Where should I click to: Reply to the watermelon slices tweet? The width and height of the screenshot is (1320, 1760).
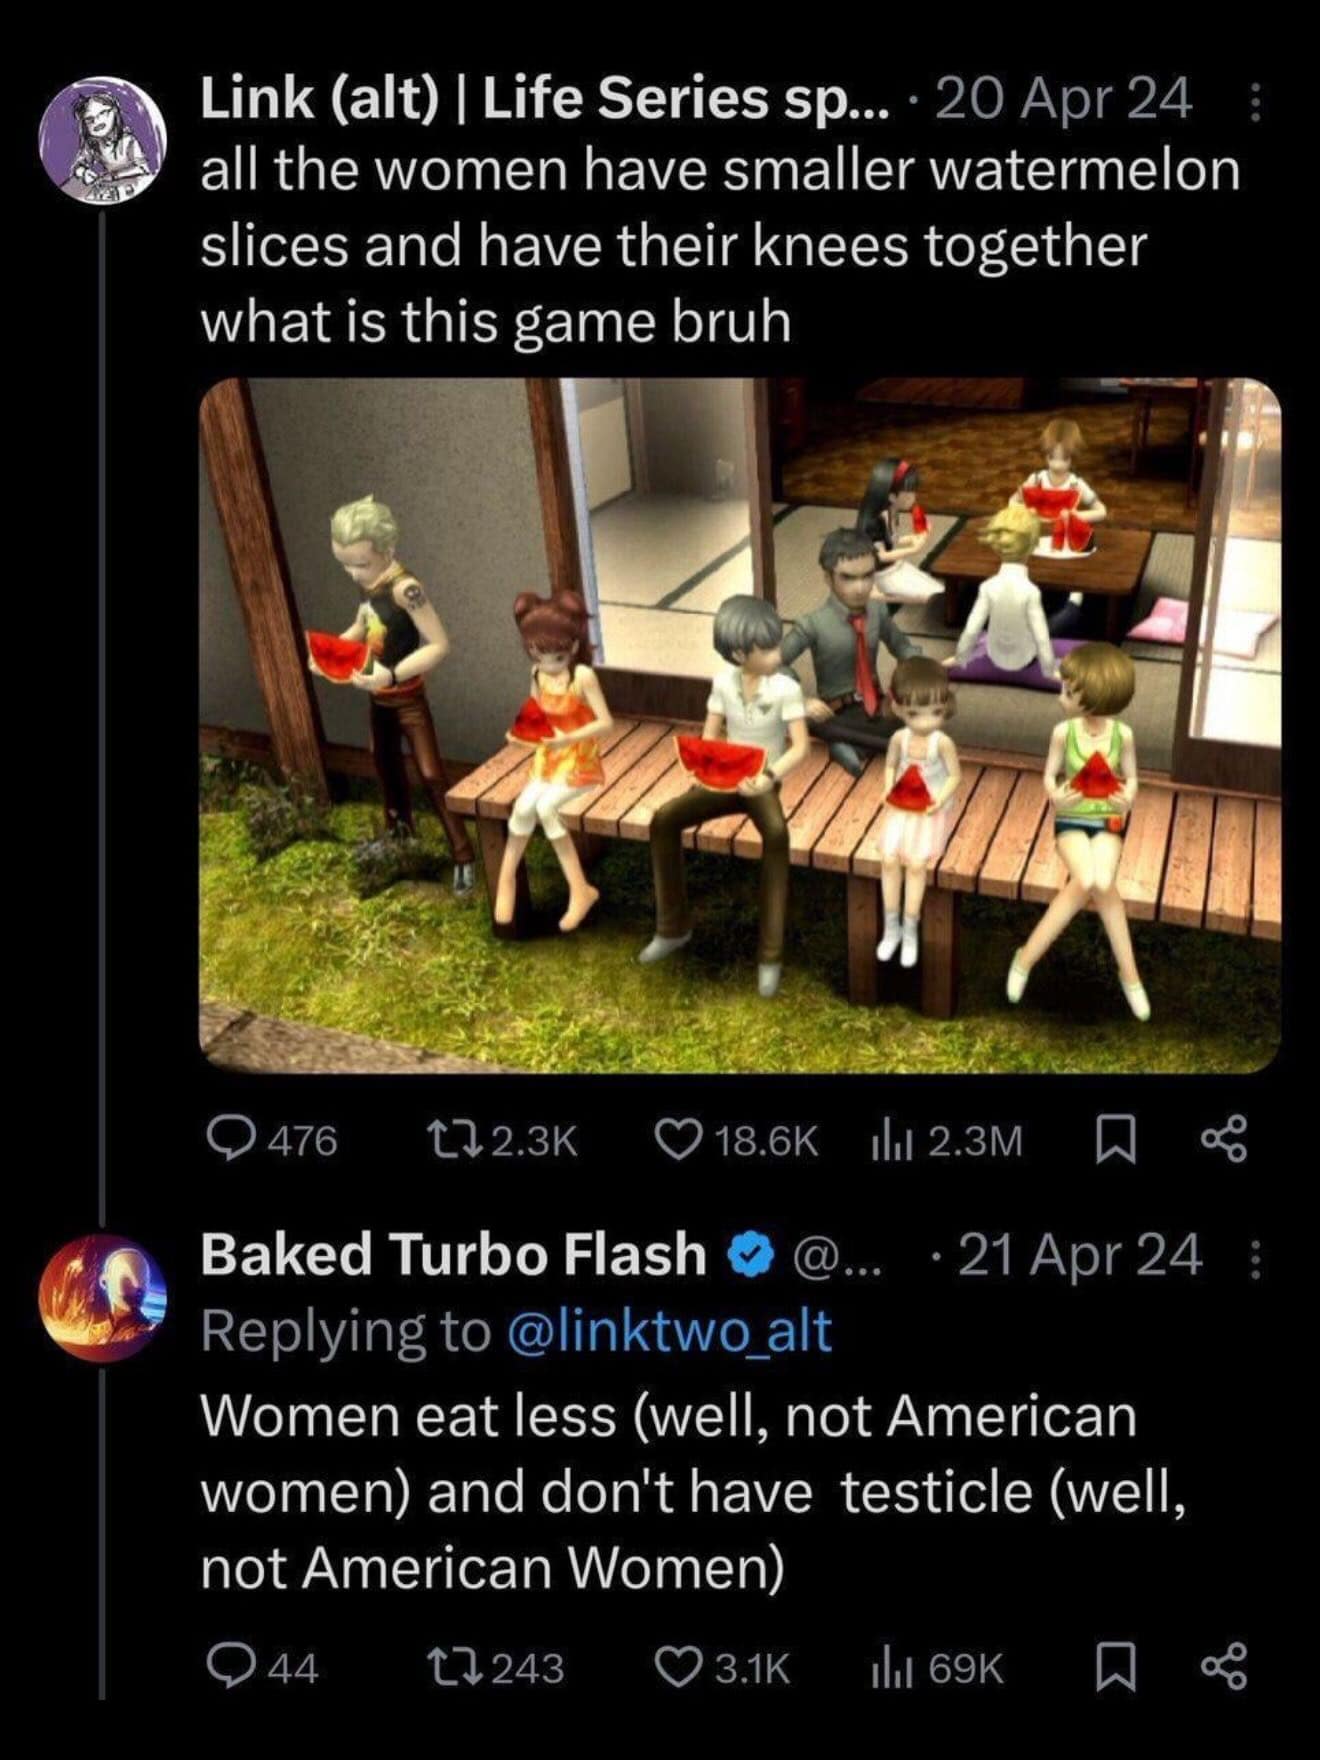pos(229,1140)
